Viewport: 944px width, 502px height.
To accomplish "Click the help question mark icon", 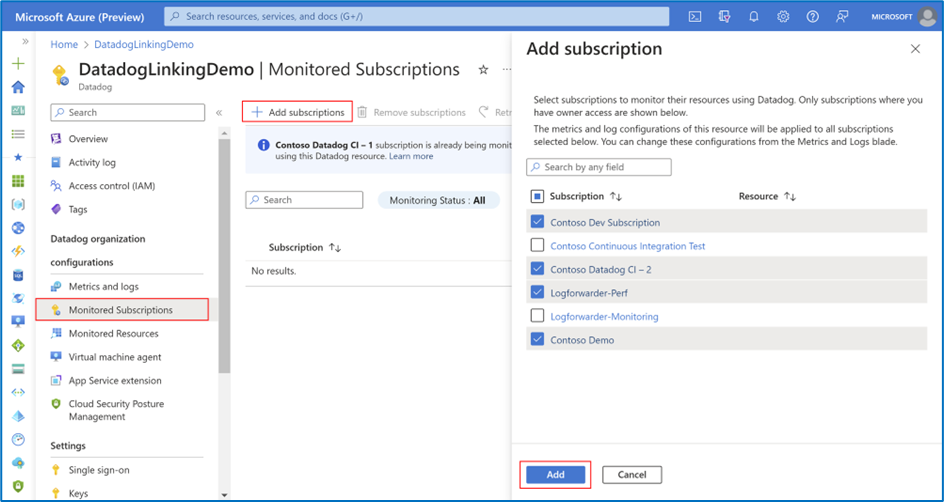I will tap(813, 17).
